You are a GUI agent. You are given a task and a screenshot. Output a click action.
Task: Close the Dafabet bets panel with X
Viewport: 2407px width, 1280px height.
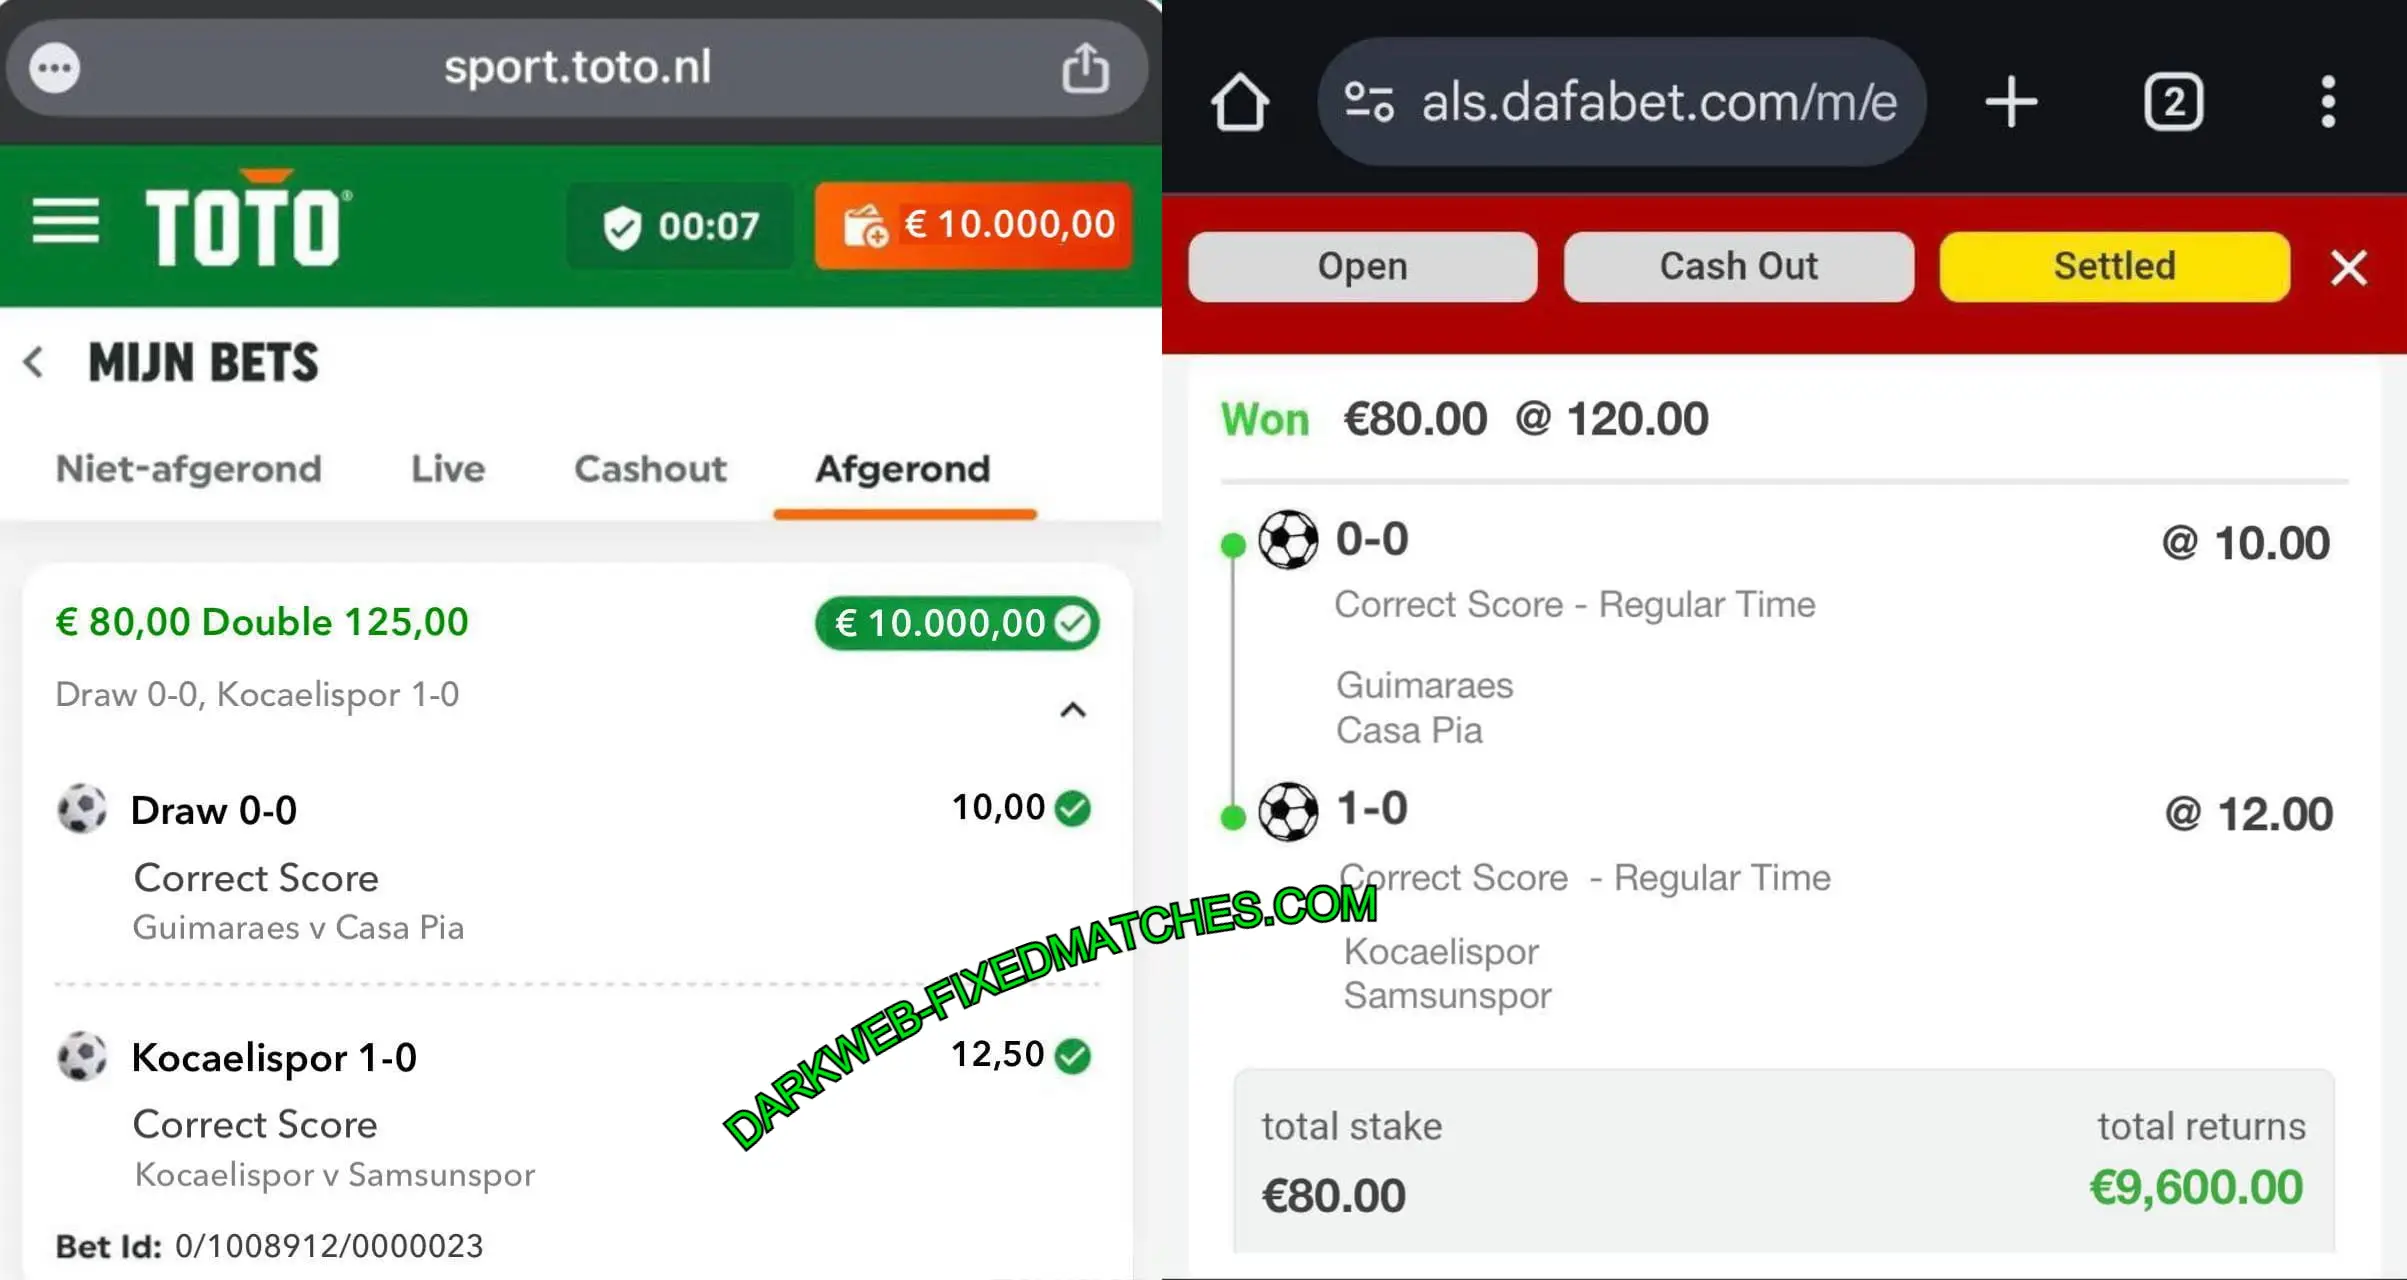[2348, 268]
